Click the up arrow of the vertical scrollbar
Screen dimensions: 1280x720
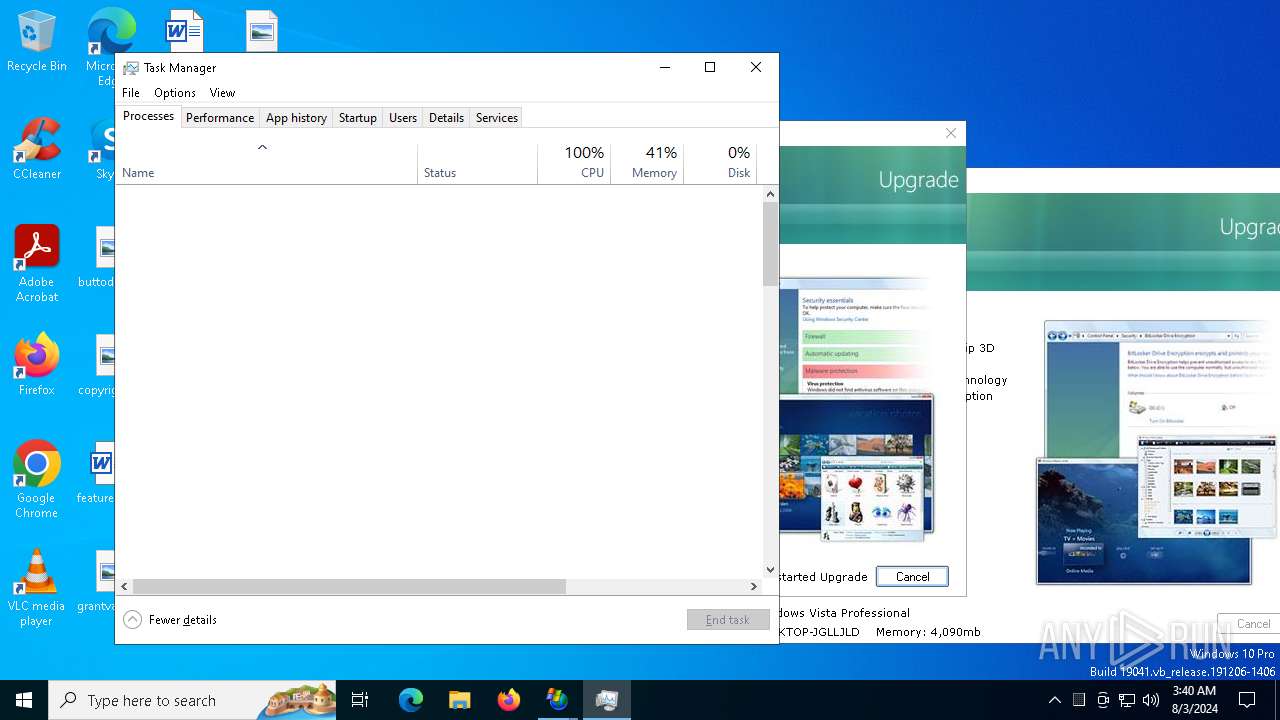(770, 194)
